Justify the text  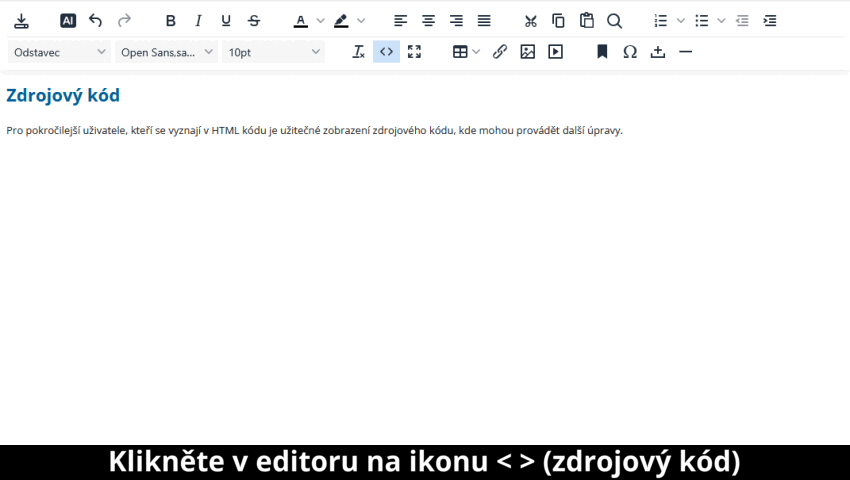click(x=484, y=21)
